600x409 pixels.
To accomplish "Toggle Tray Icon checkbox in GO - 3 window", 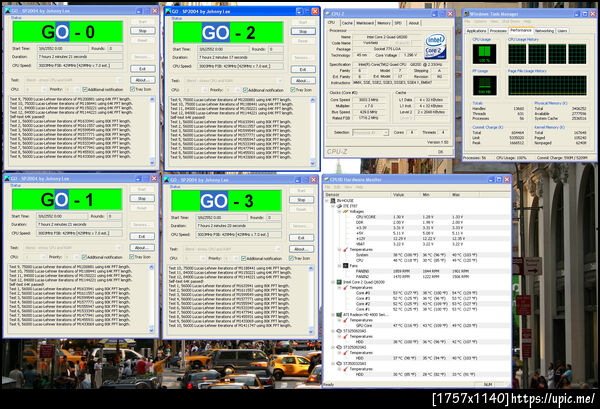I will [291, 258].
